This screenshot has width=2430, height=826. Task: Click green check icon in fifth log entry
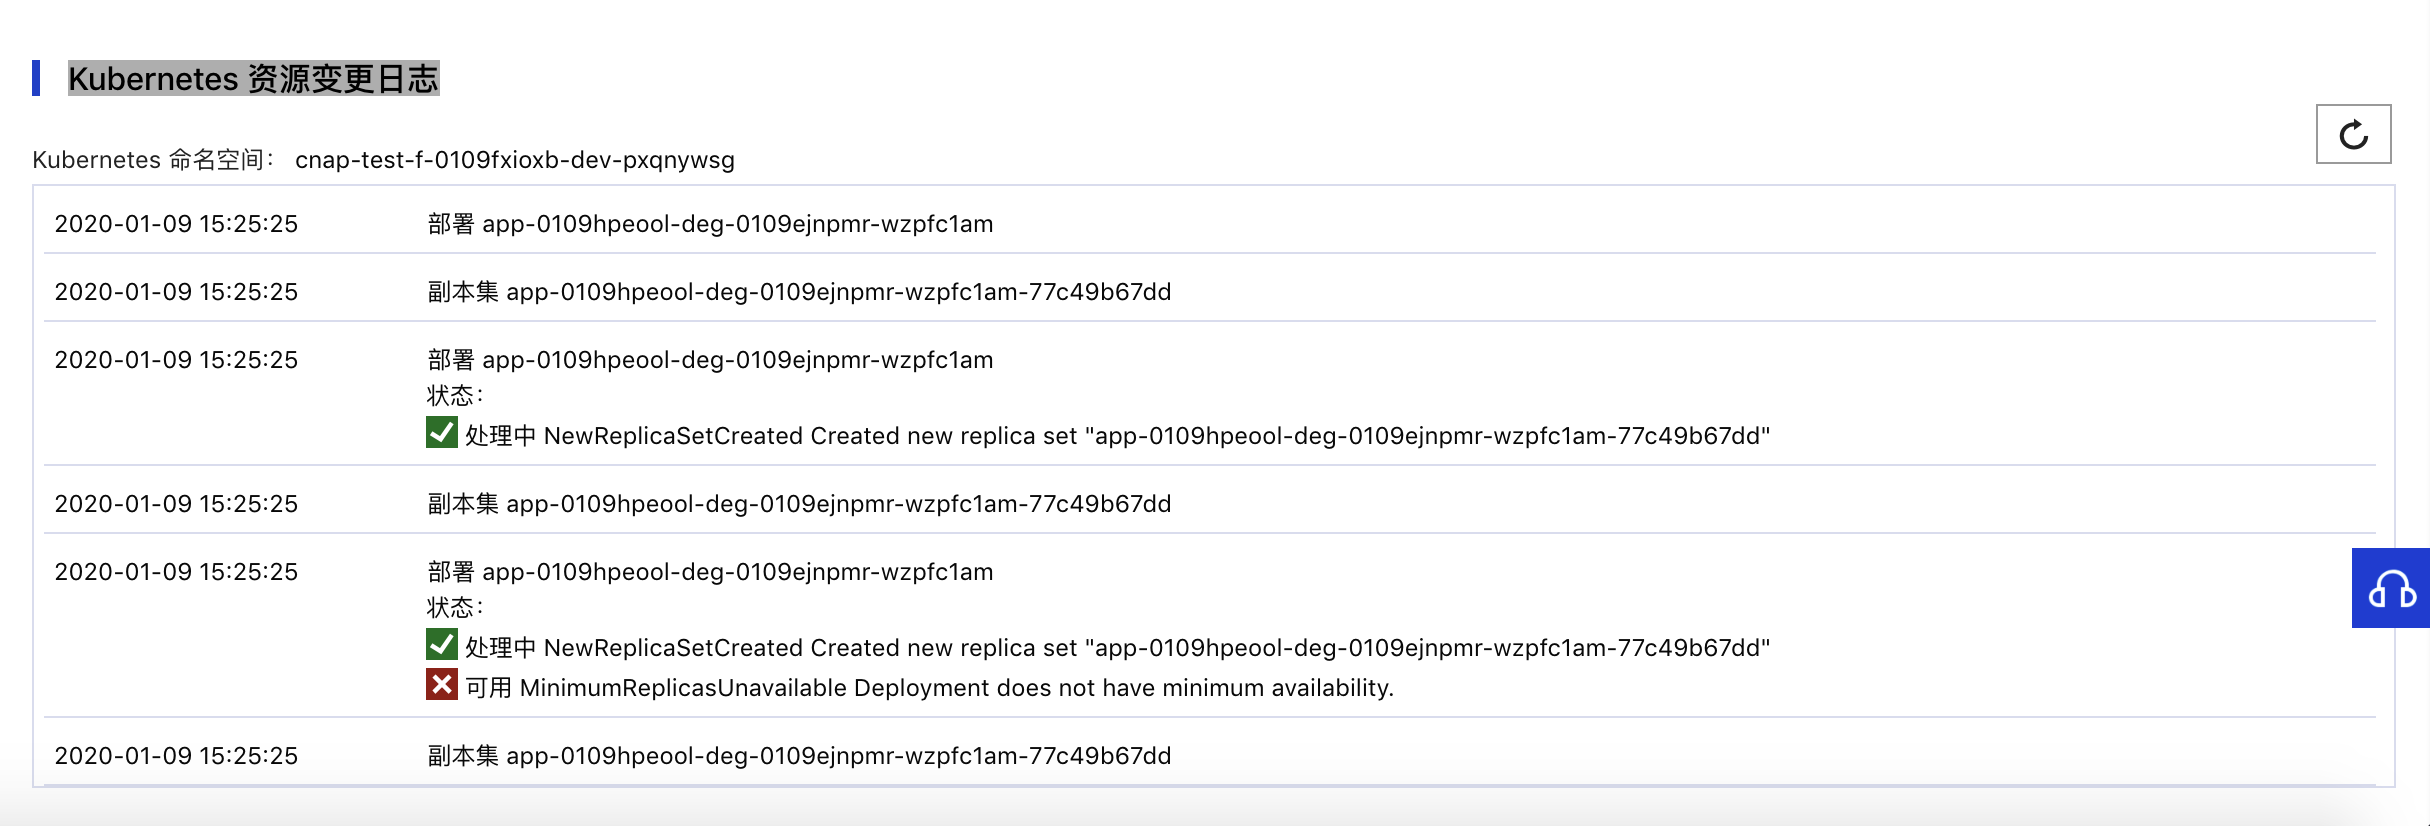442,645
